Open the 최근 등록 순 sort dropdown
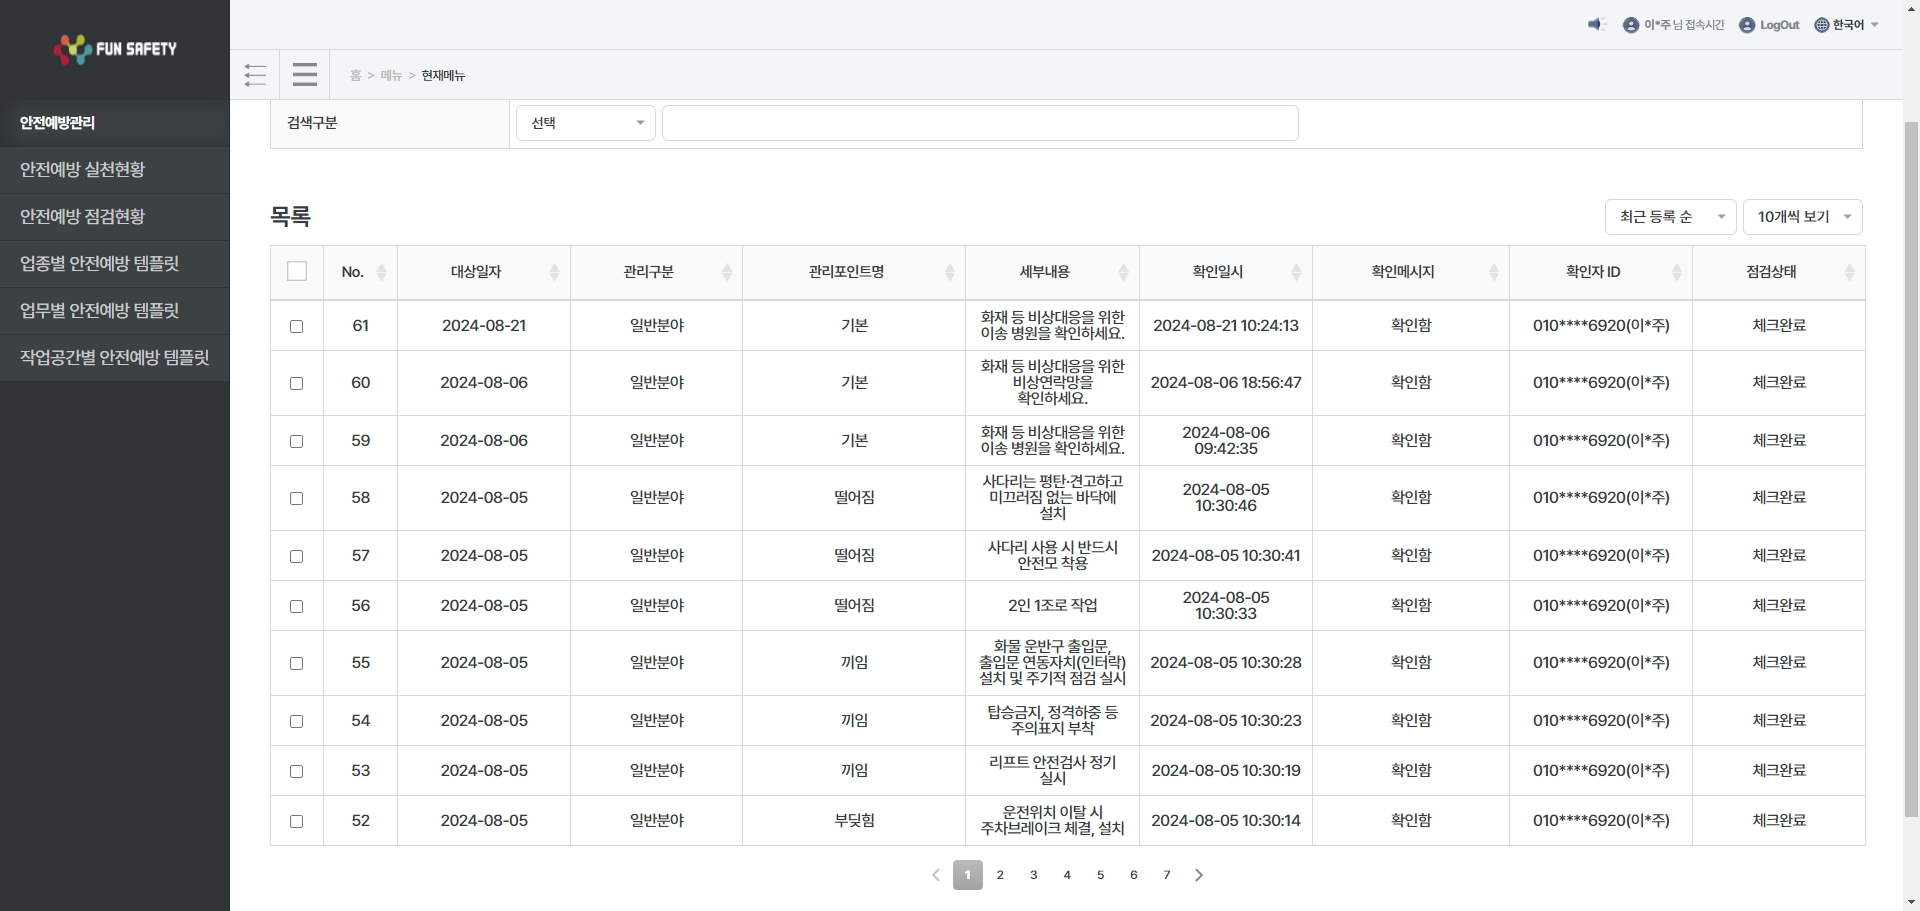Image resolution: width=1920 pixels, height=911 pixels. (1671, 217)
